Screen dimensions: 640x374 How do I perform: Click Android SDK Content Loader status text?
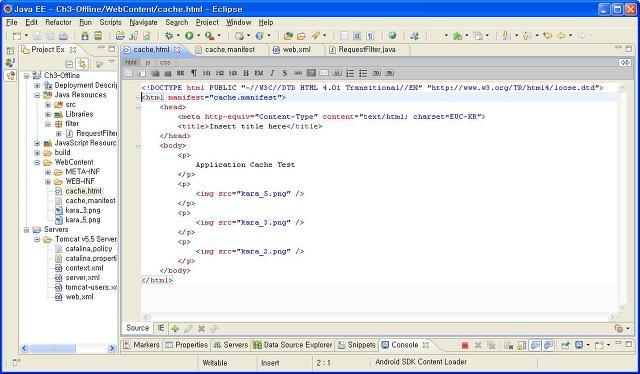421,362
